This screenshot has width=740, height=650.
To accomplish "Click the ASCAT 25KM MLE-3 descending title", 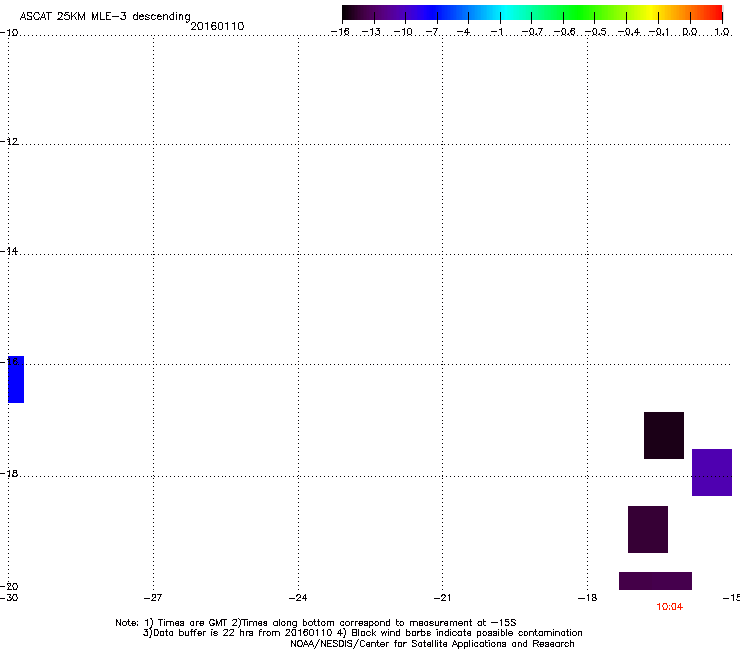I will click(105, 17).
